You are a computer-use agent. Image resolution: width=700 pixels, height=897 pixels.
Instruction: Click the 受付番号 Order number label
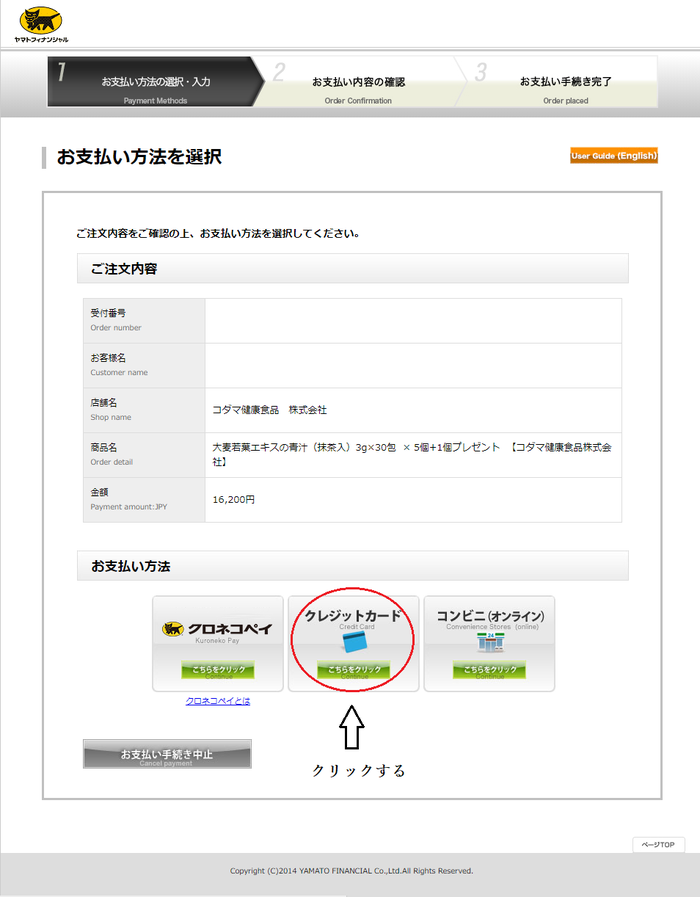(116, 320)
